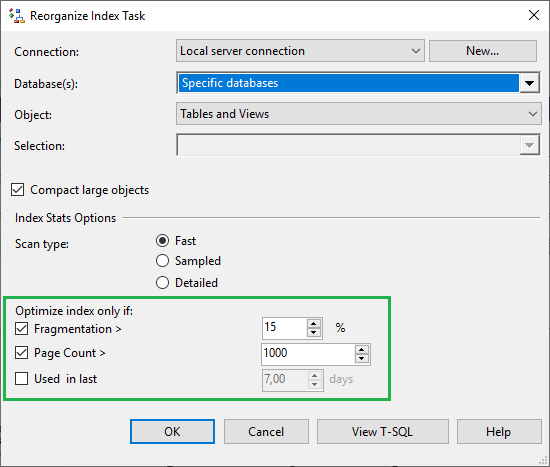Click the Optimize index only if label

[x=74, y=311]
